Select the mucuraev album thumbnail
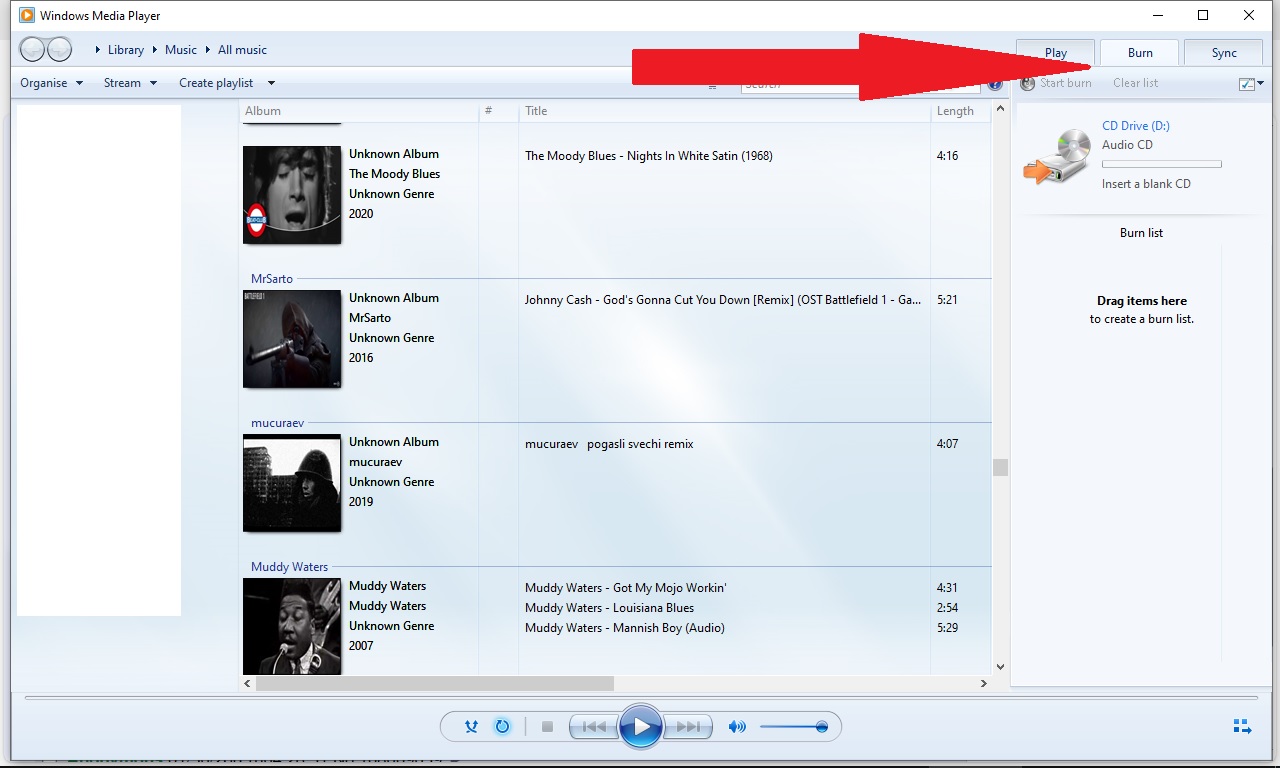The height and width of the screenshot is (768, 1280). tap(292, 483)
